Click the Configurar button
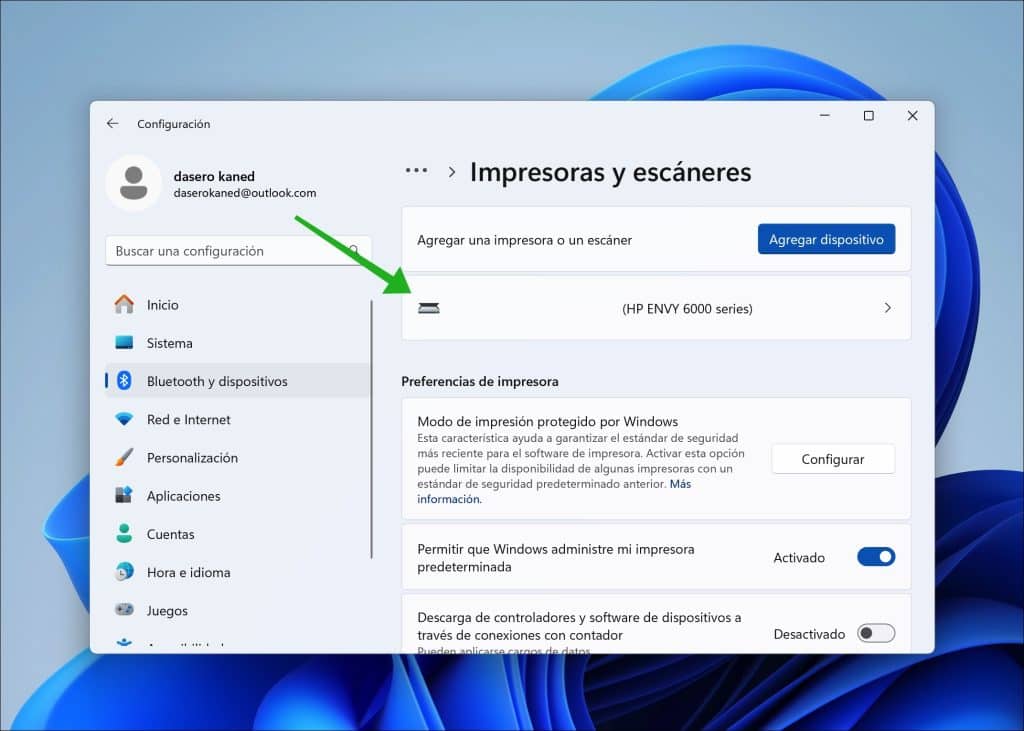The height and width of the screenshot is (731, 1024). point(833,459)
